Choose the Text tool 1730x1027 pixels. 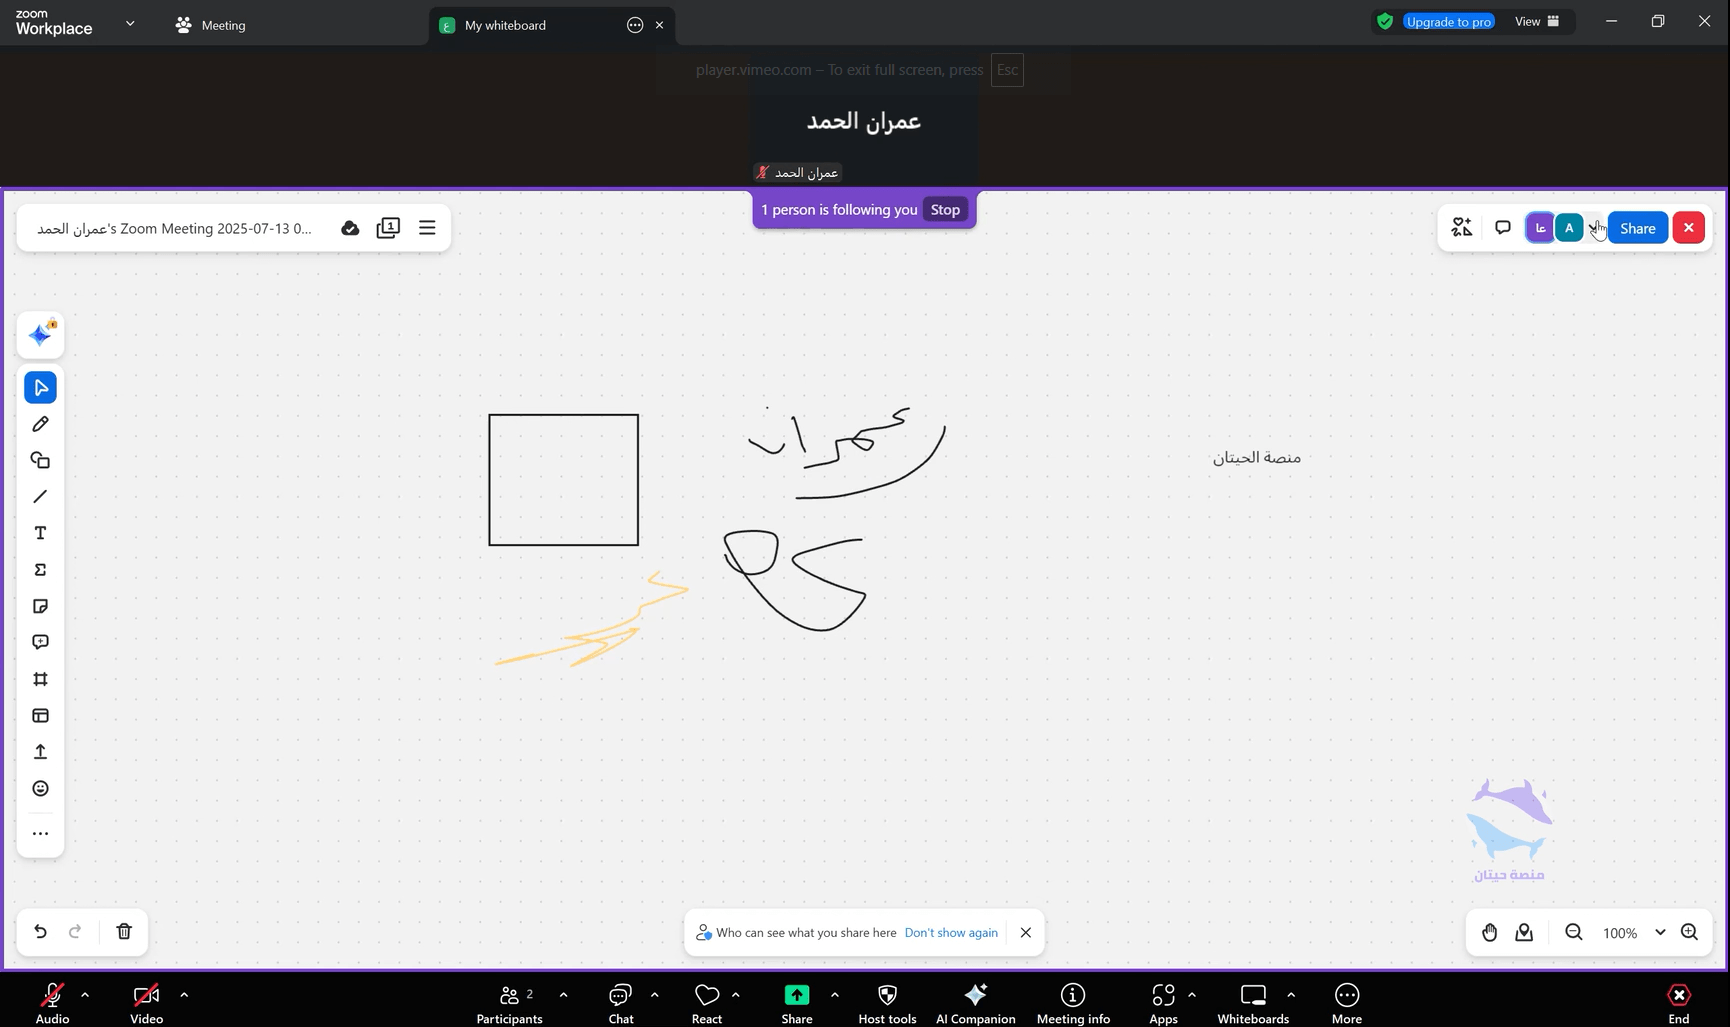pyautogui.click(x=40, y=533)
